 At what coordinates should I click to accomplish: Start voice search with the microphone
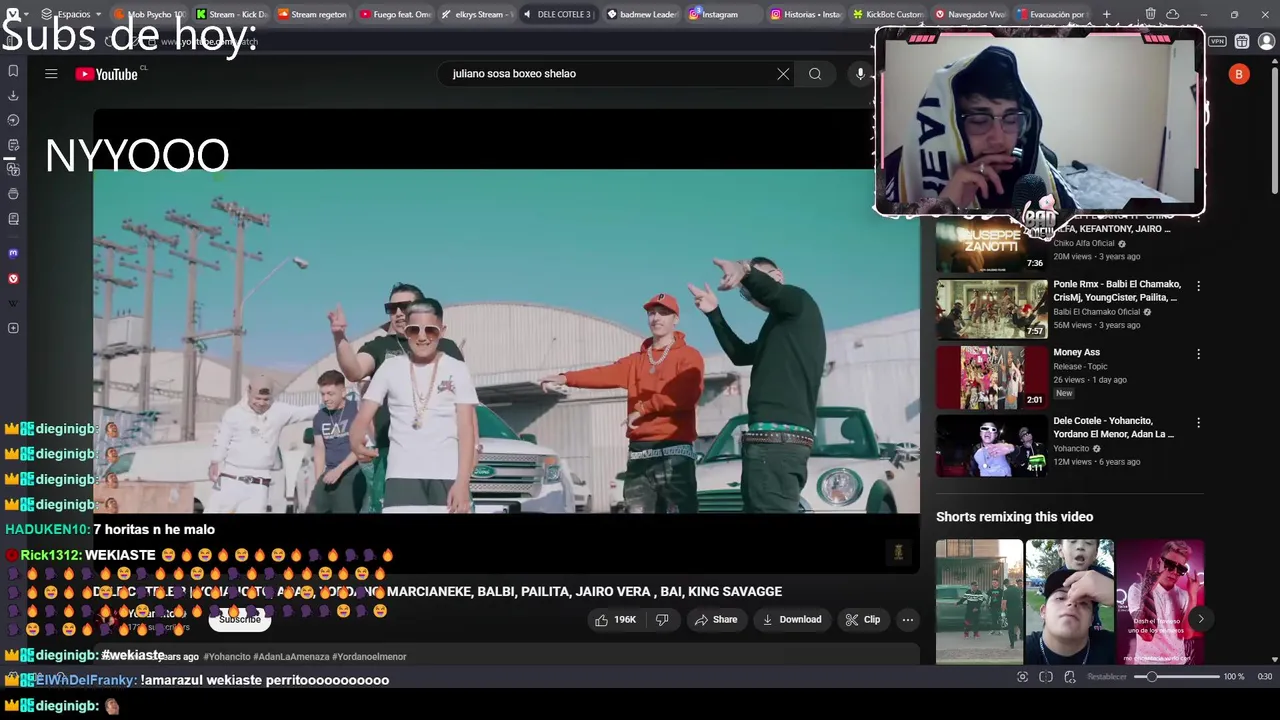tap(859, 74)
